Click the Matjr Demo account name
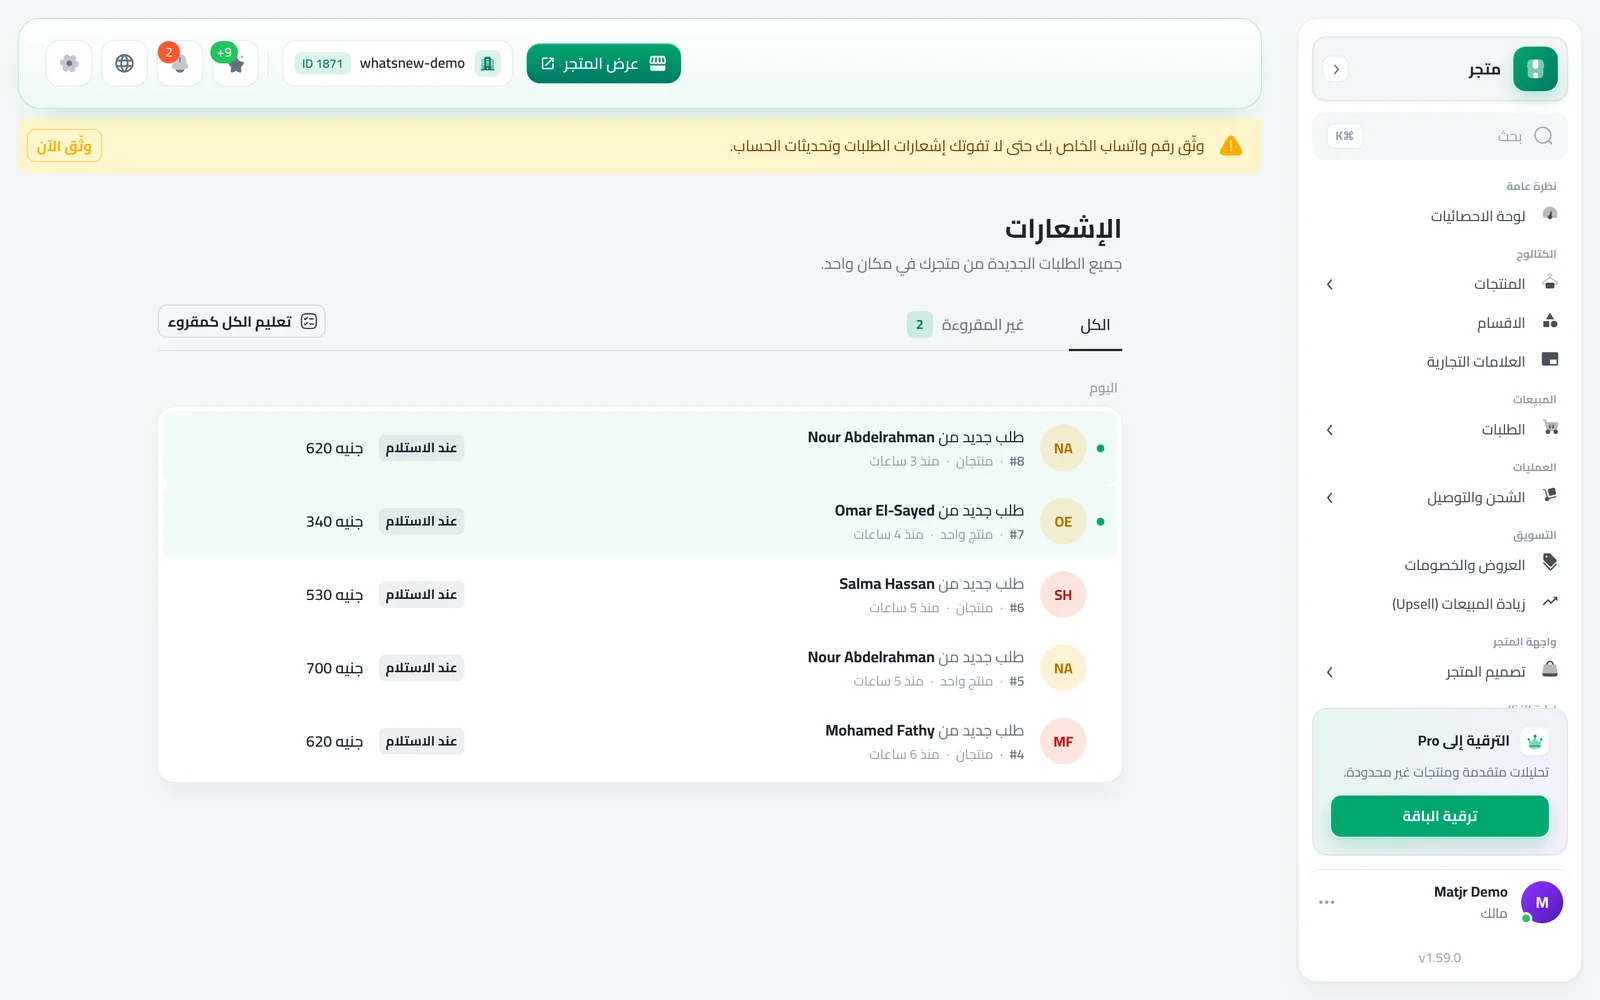Viewport: 1600px width, 1000px height. (1470, 892)
